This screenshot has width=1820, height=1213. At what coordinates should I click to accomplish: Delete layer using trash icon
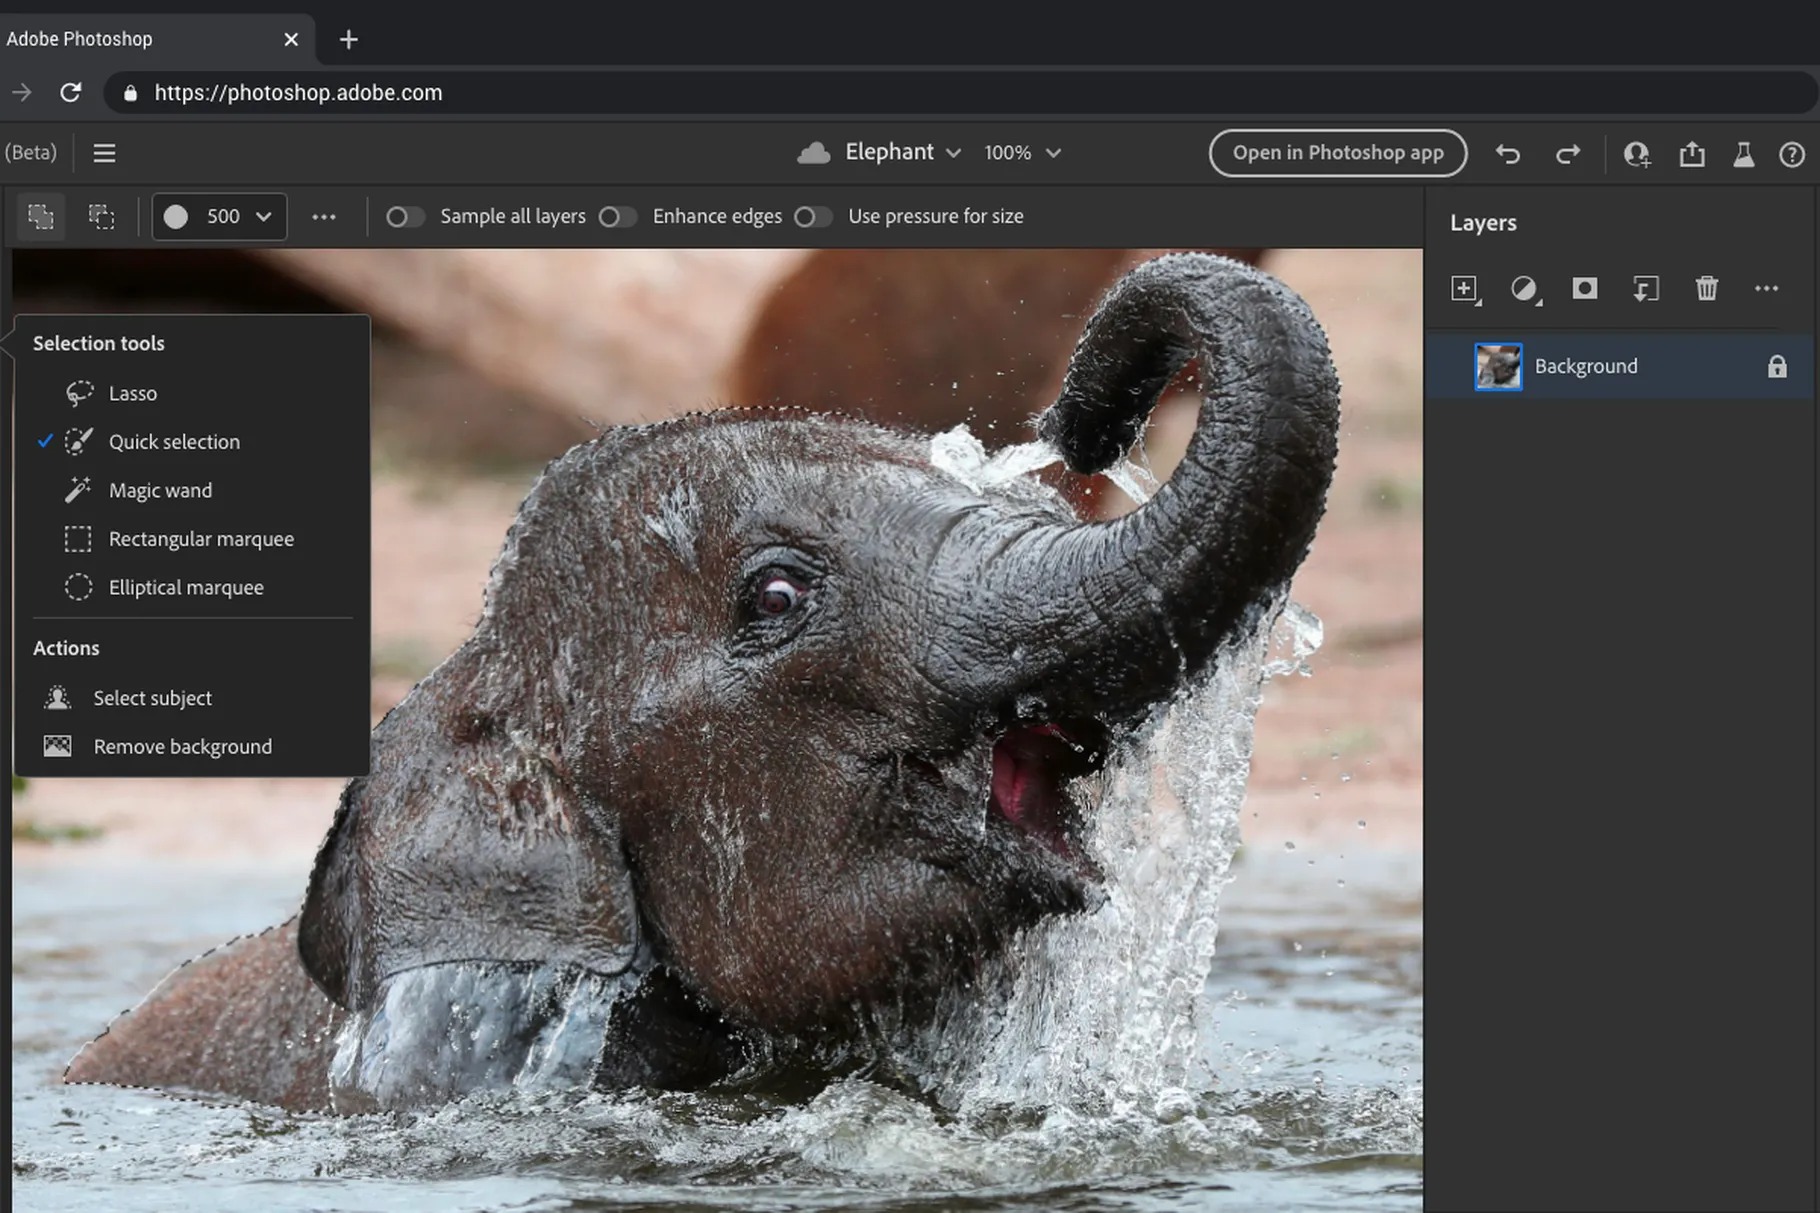(1706, 289)
